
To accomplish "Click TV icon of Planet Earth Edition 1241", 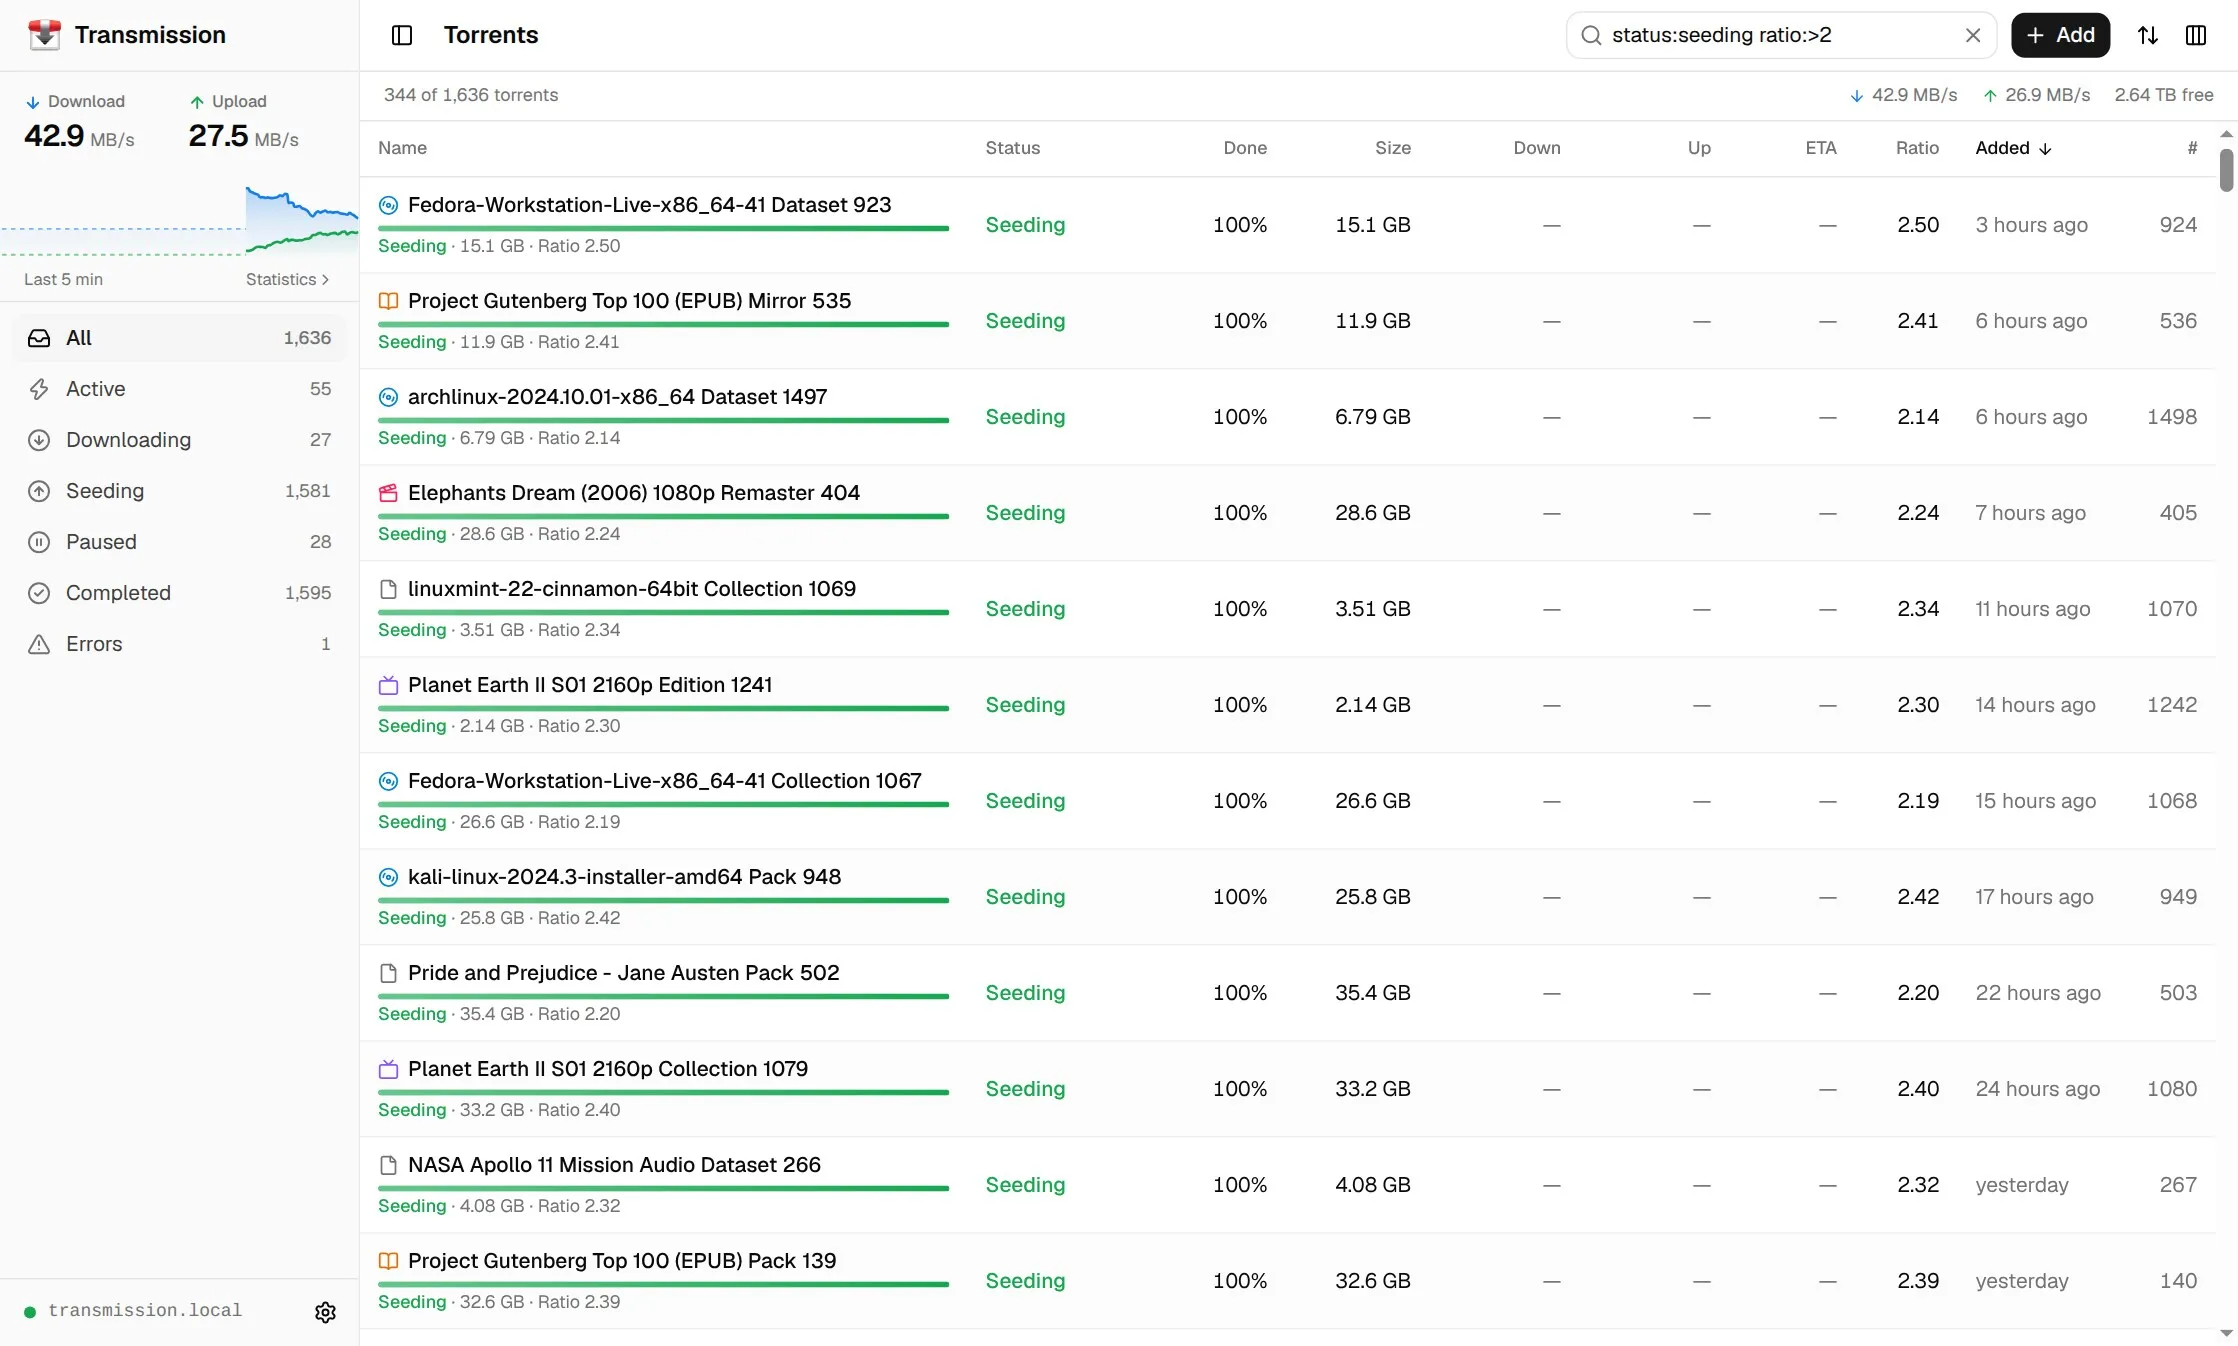I will pyautogui.click(x=388, y=685).
